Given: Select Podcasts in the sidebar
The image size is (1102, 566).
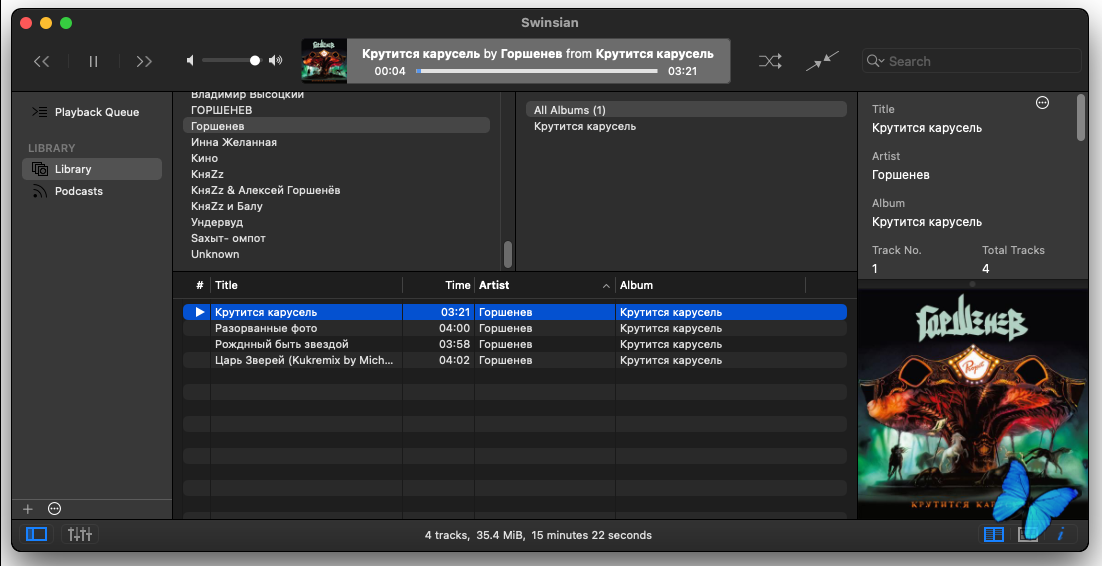Looking at the screenshot, I should pos(78,191).
